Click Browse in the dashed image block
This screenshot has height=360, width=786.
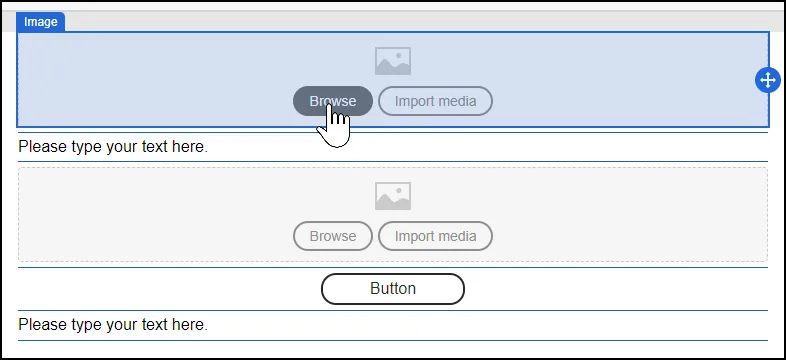(x=333, y=236)
